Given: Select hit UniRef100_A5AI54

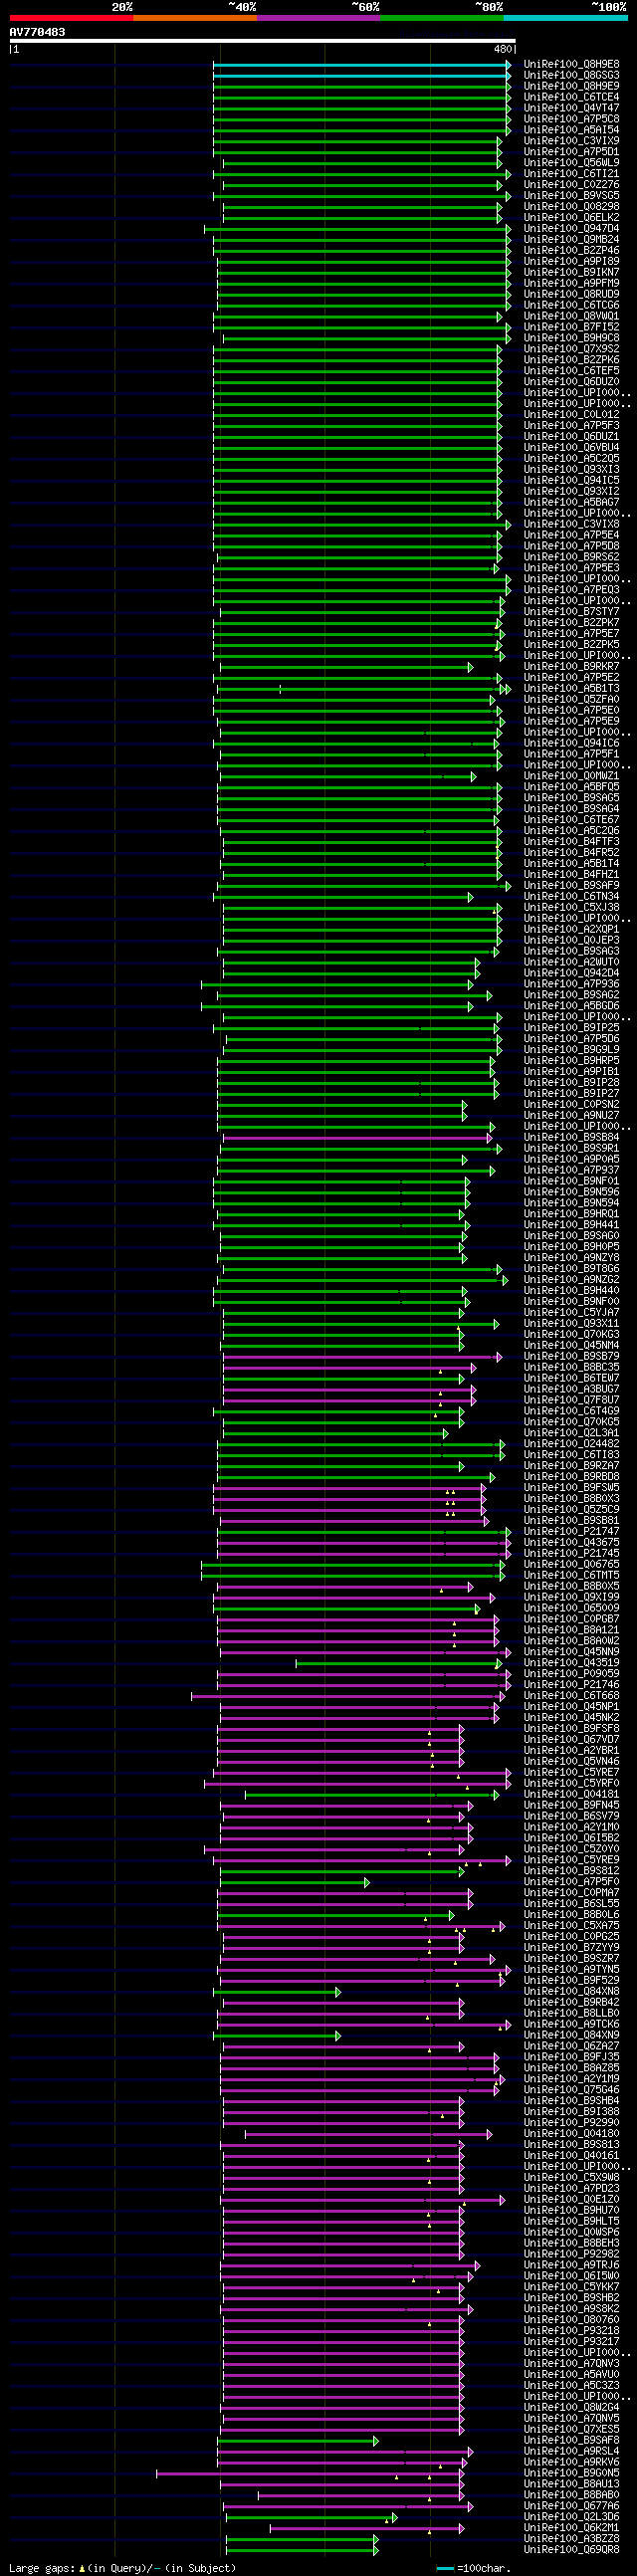Looking at the screenshot, I should pyautogui.click(x=571, y=131).
